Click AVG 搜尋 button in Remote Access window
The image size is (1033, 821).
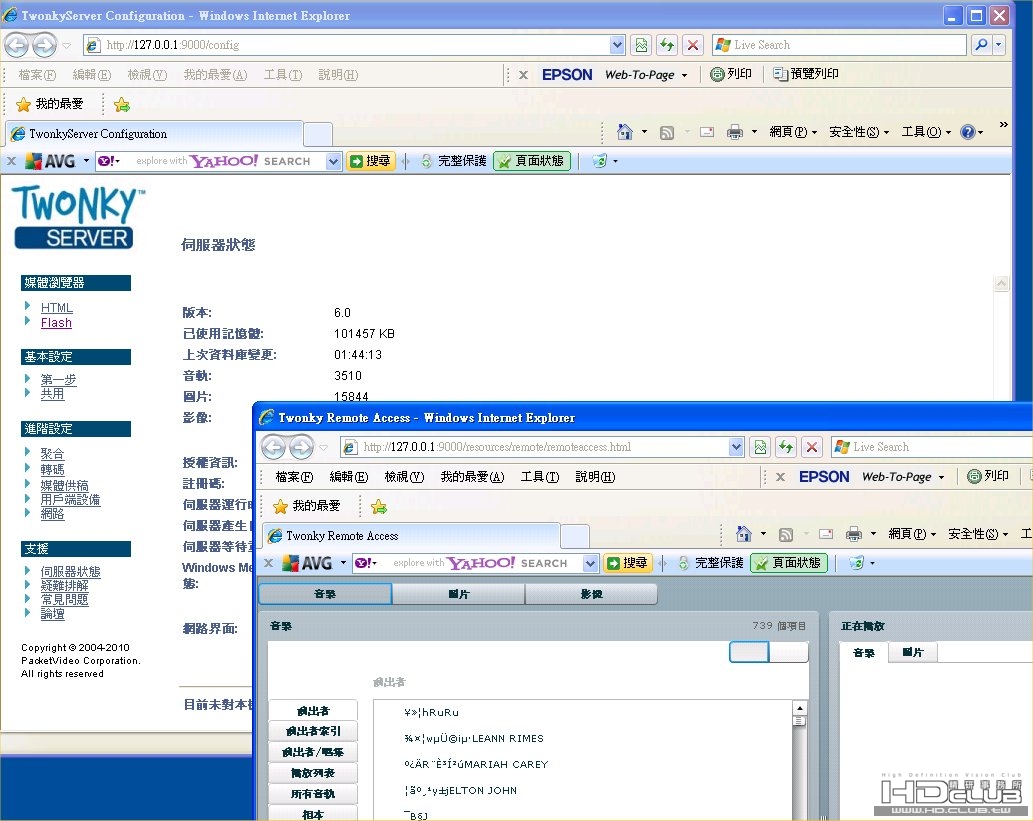(628, 563)
